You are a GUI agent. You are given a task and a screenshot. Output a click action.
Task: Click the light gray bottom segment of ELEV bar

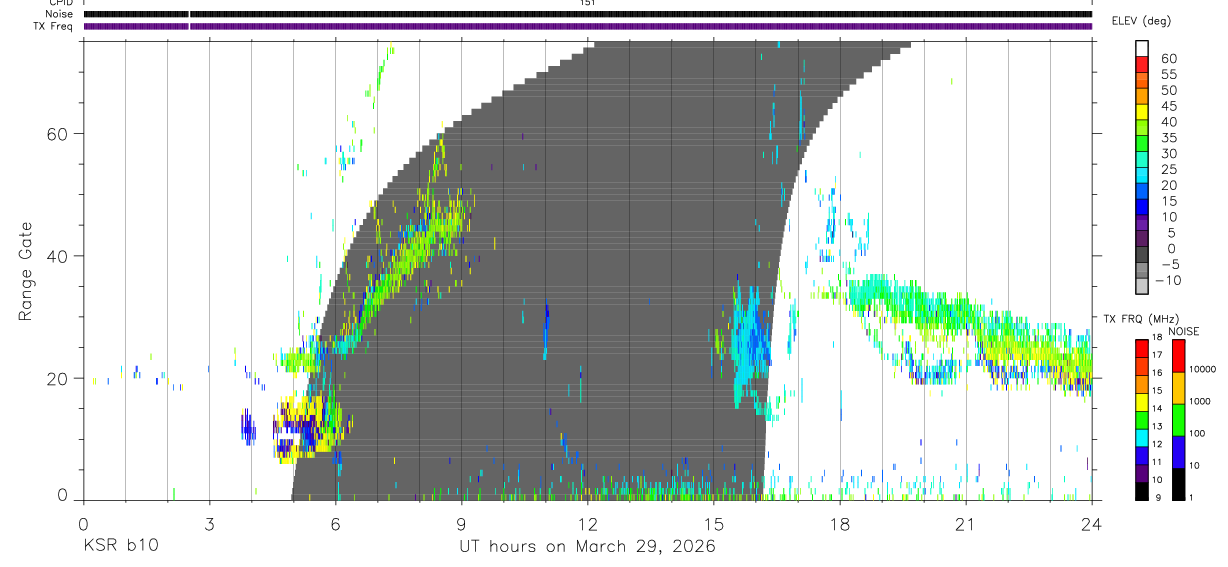(x=1142, y=286)
